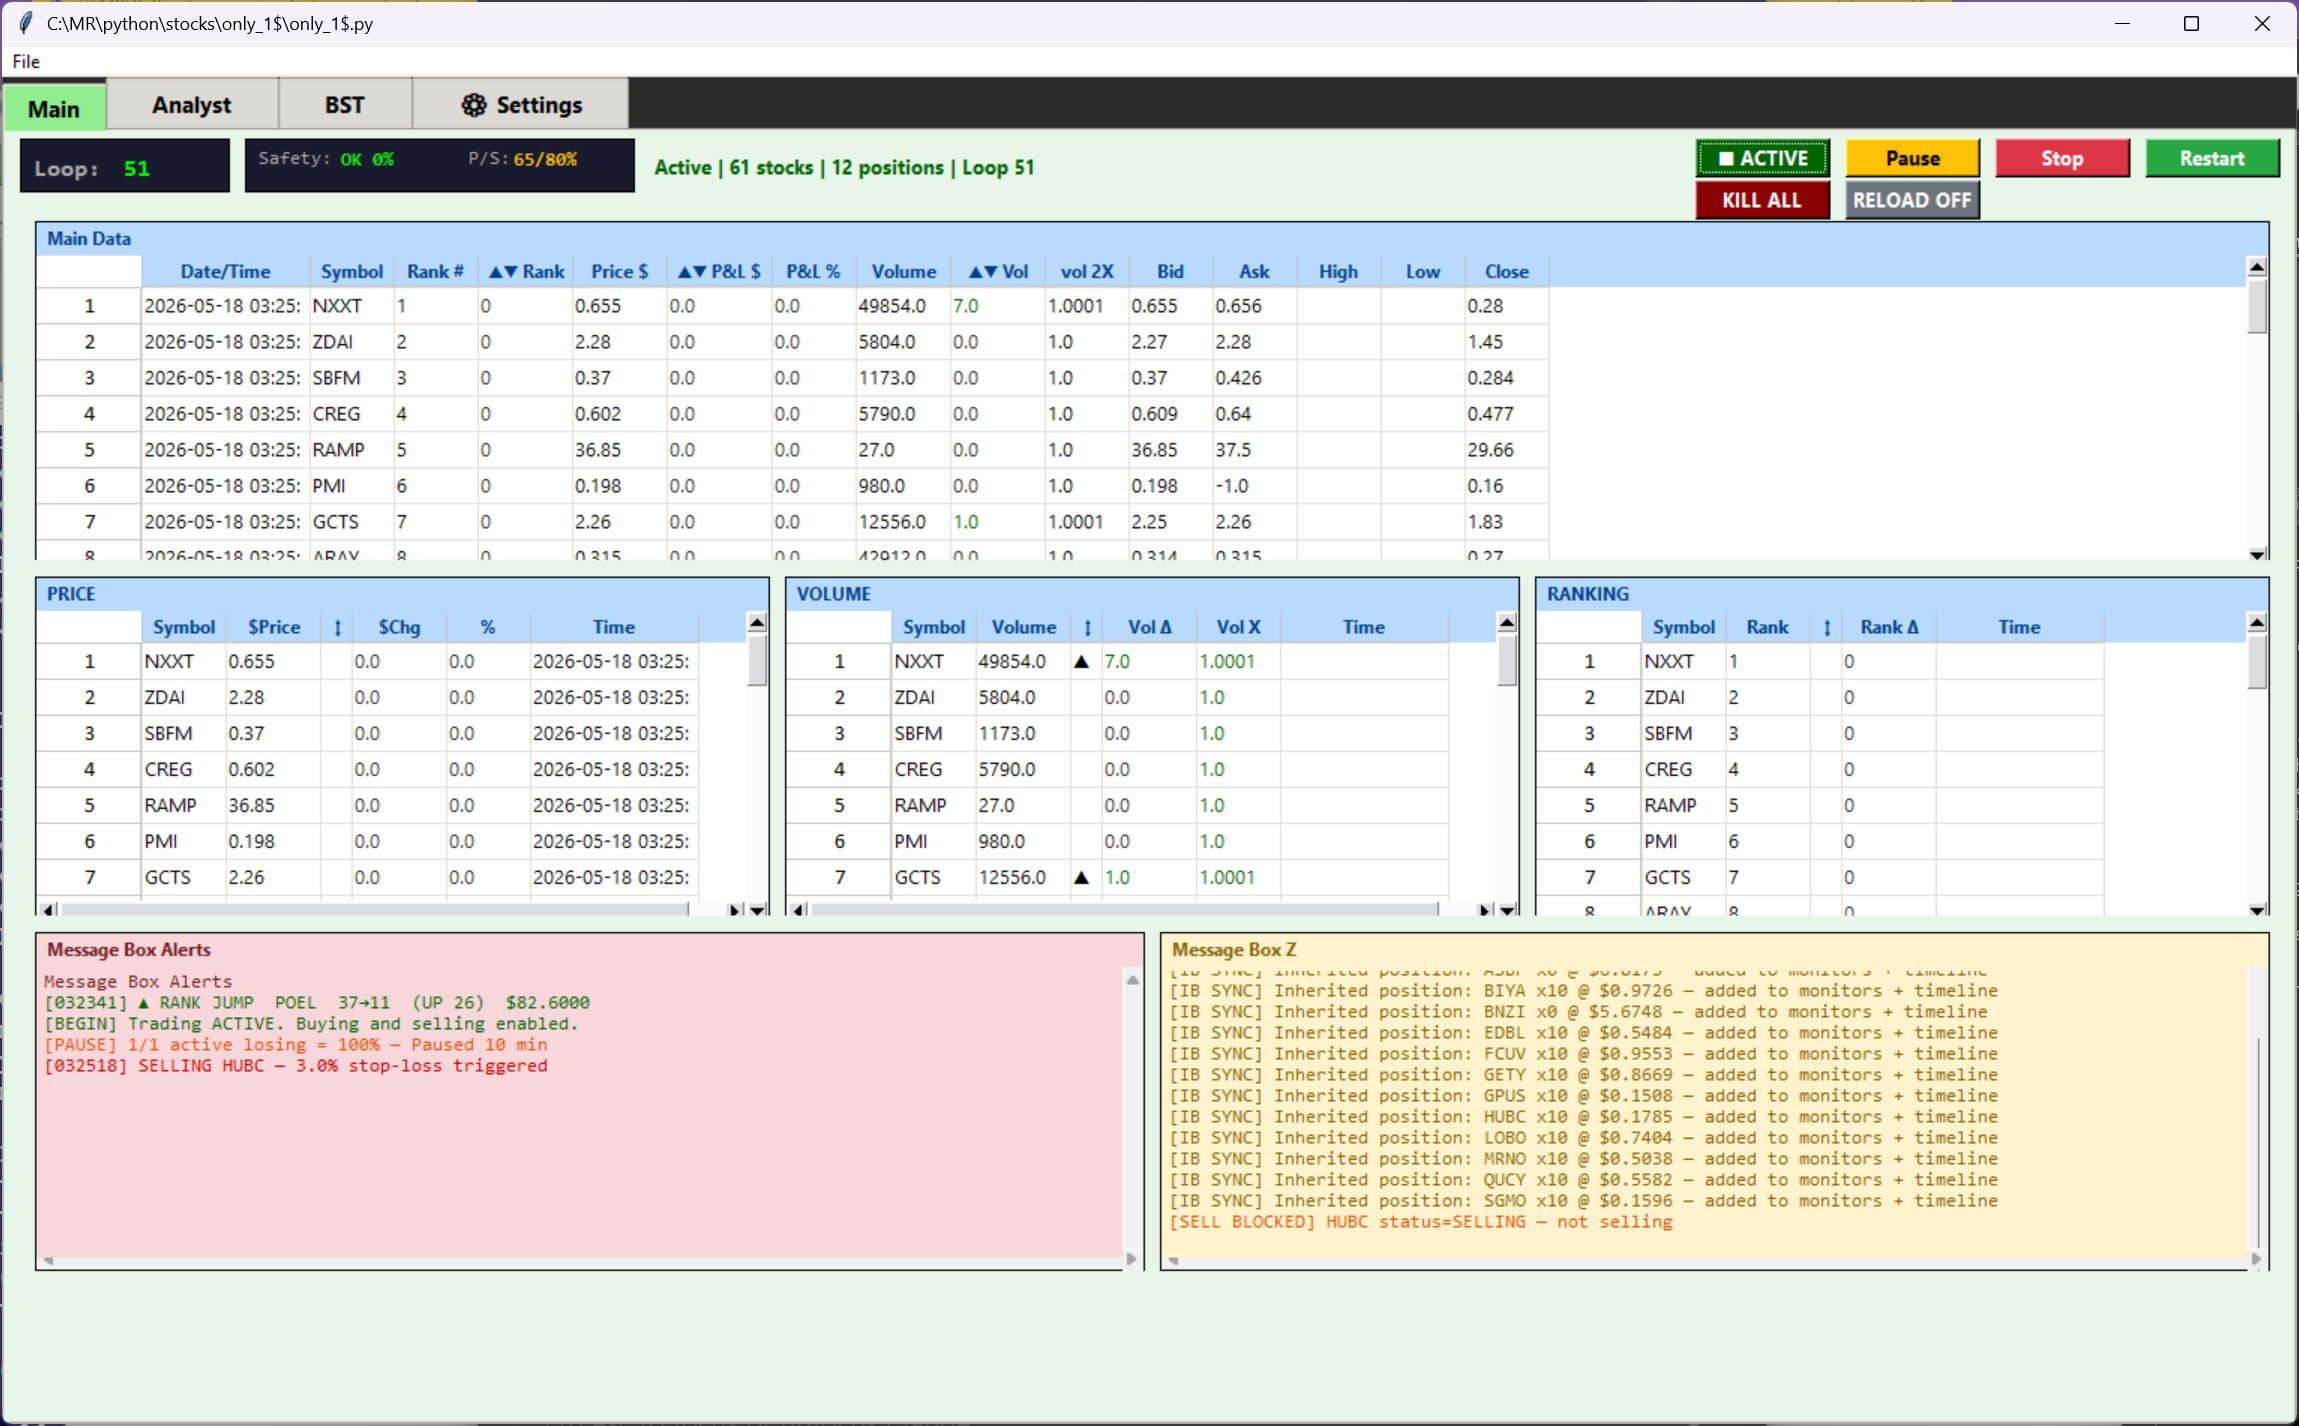This screenshot has width=2299, height=1426.
Task: Click the RANKING table scroll up arrow
Action: click(x=2257, y=622)
